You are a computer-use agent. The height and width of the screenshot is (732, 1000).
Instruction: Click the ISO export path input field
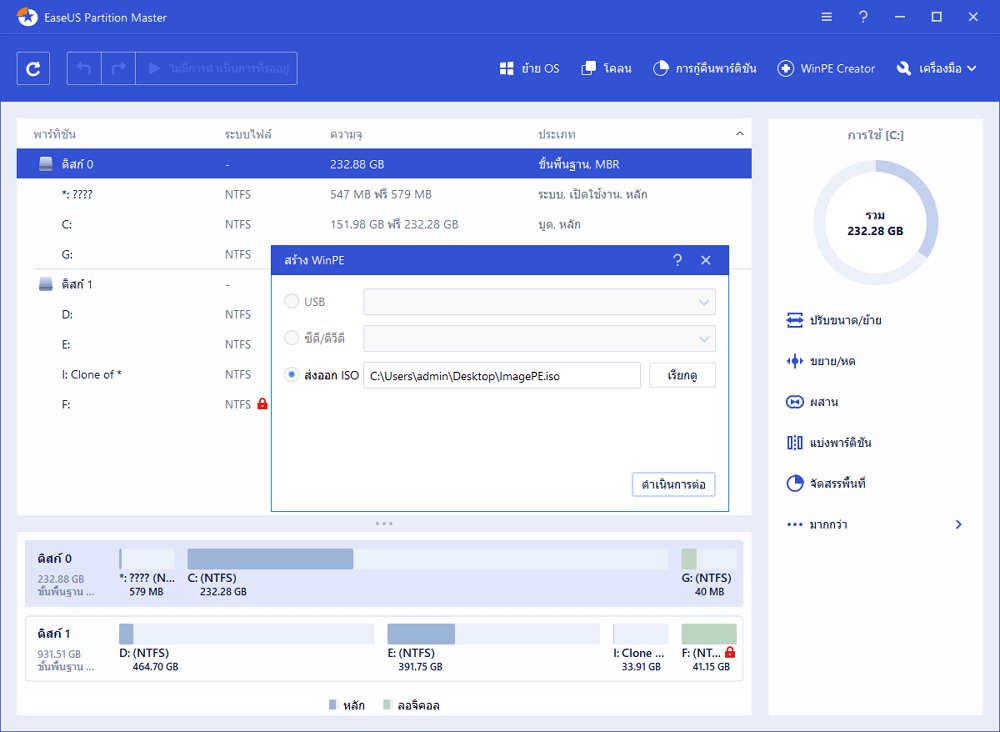click(x=502, y=376)
